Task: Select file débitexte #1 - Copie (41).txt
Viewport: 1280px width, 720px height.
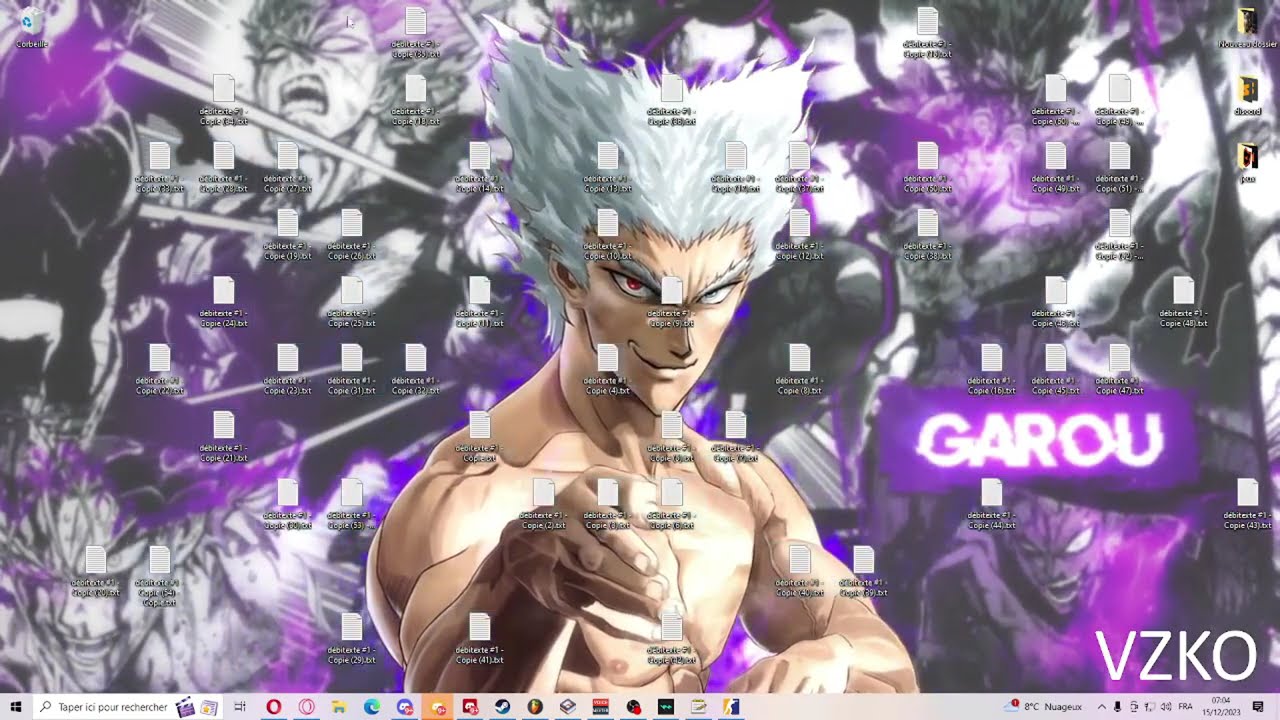Action: coord(479,639)
